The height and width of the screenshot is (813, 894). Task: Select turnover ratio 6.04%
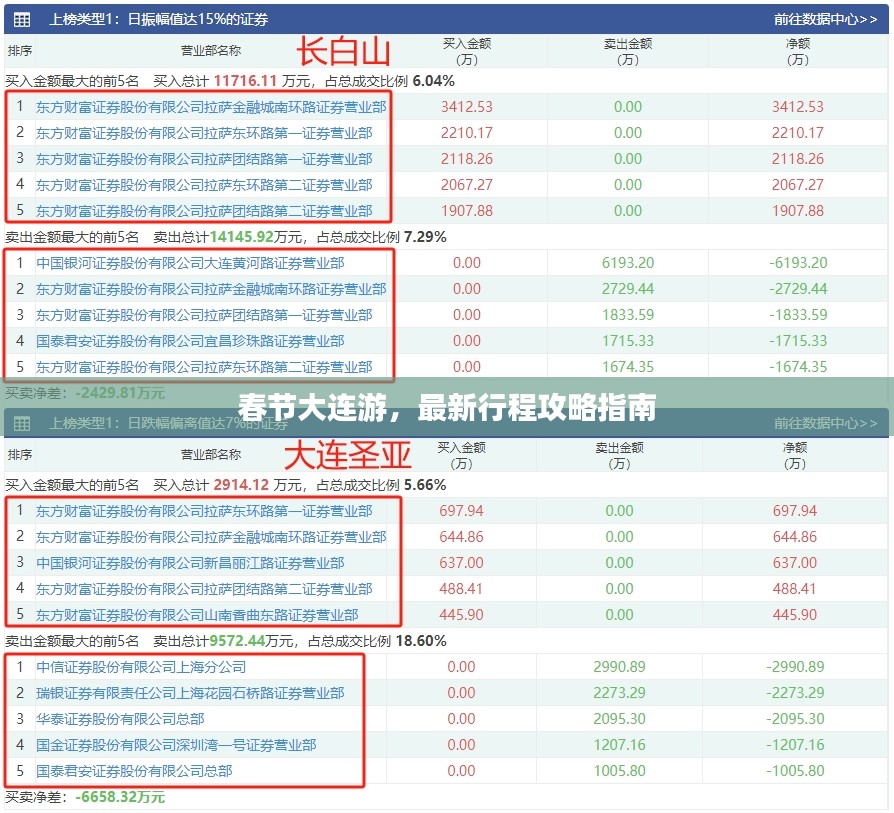[x=433, y=81]
